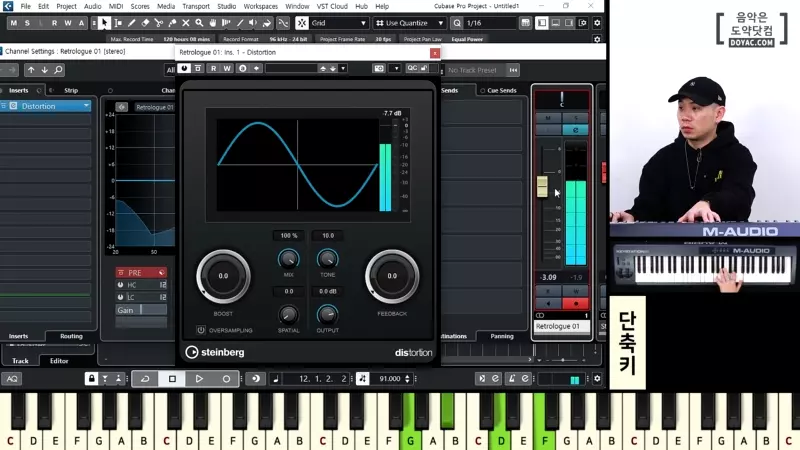
Task: Open the Use Quantize dropdown
Action: pyautogui.click(x=441, y=23)
